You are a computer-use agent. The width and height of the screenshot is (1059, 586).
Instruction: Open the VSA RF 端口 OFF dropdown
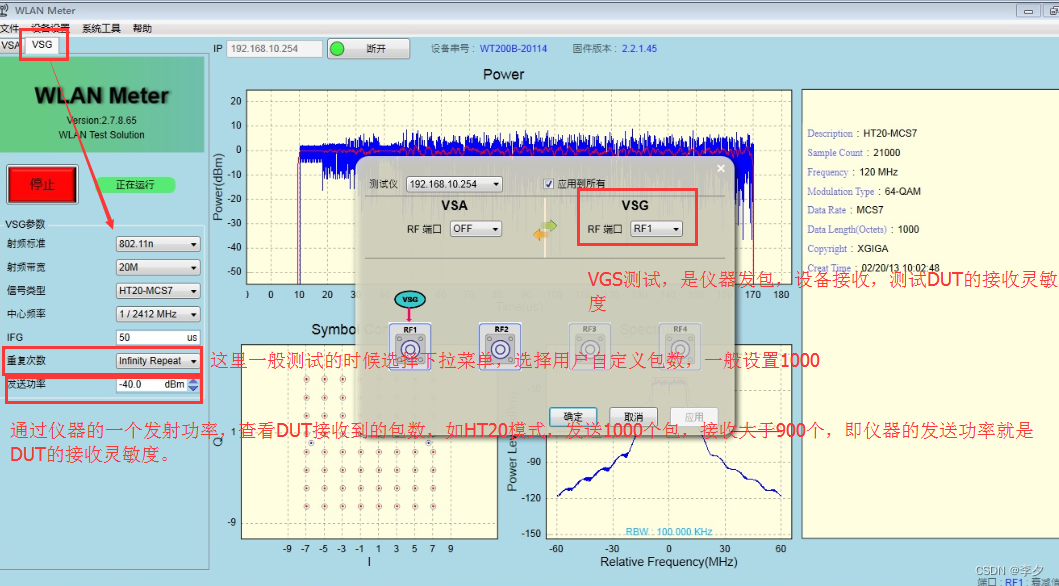pyautogui.click(x=475, y=228)
